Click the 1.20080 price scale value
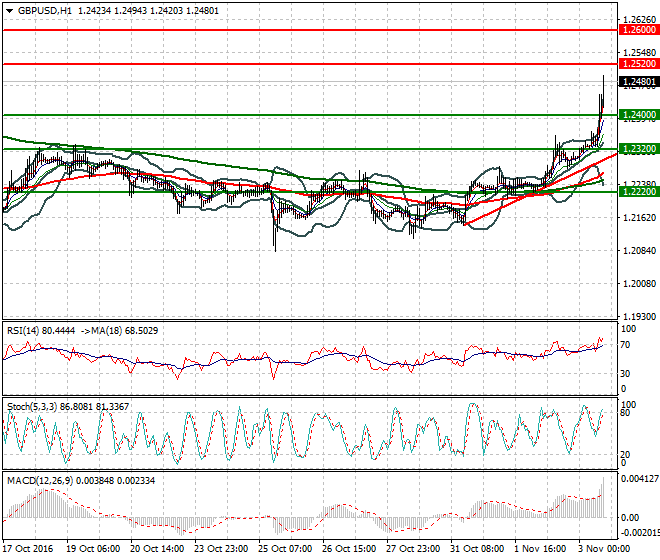 click(x=639, y=284)
